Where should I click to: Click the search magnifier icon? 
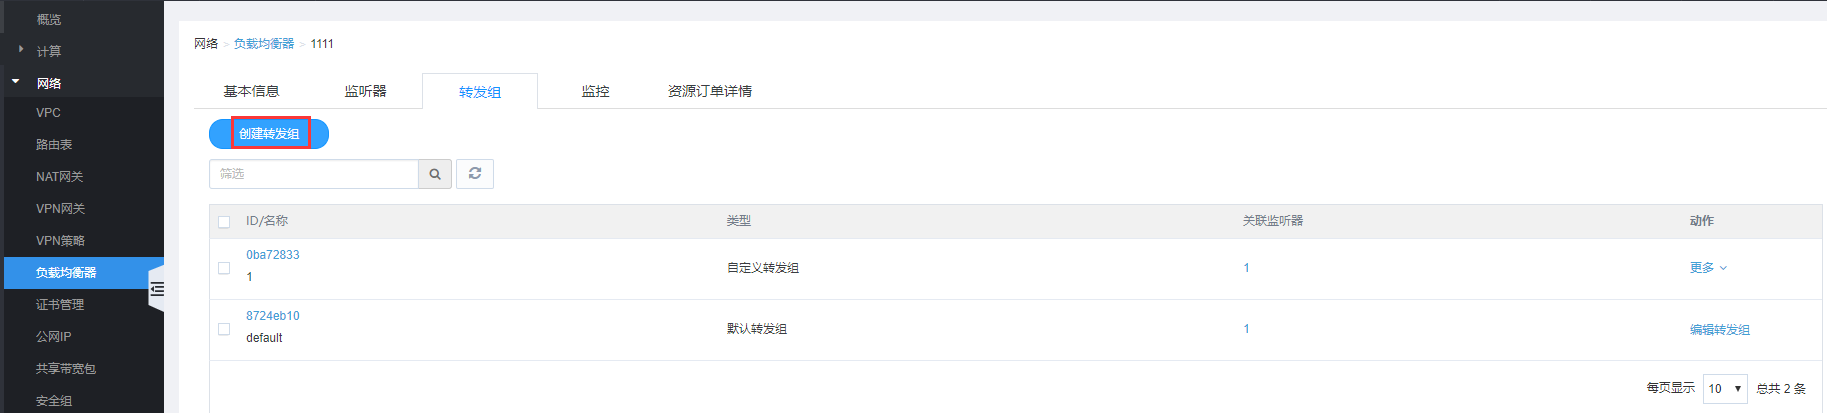click(435, 174)
